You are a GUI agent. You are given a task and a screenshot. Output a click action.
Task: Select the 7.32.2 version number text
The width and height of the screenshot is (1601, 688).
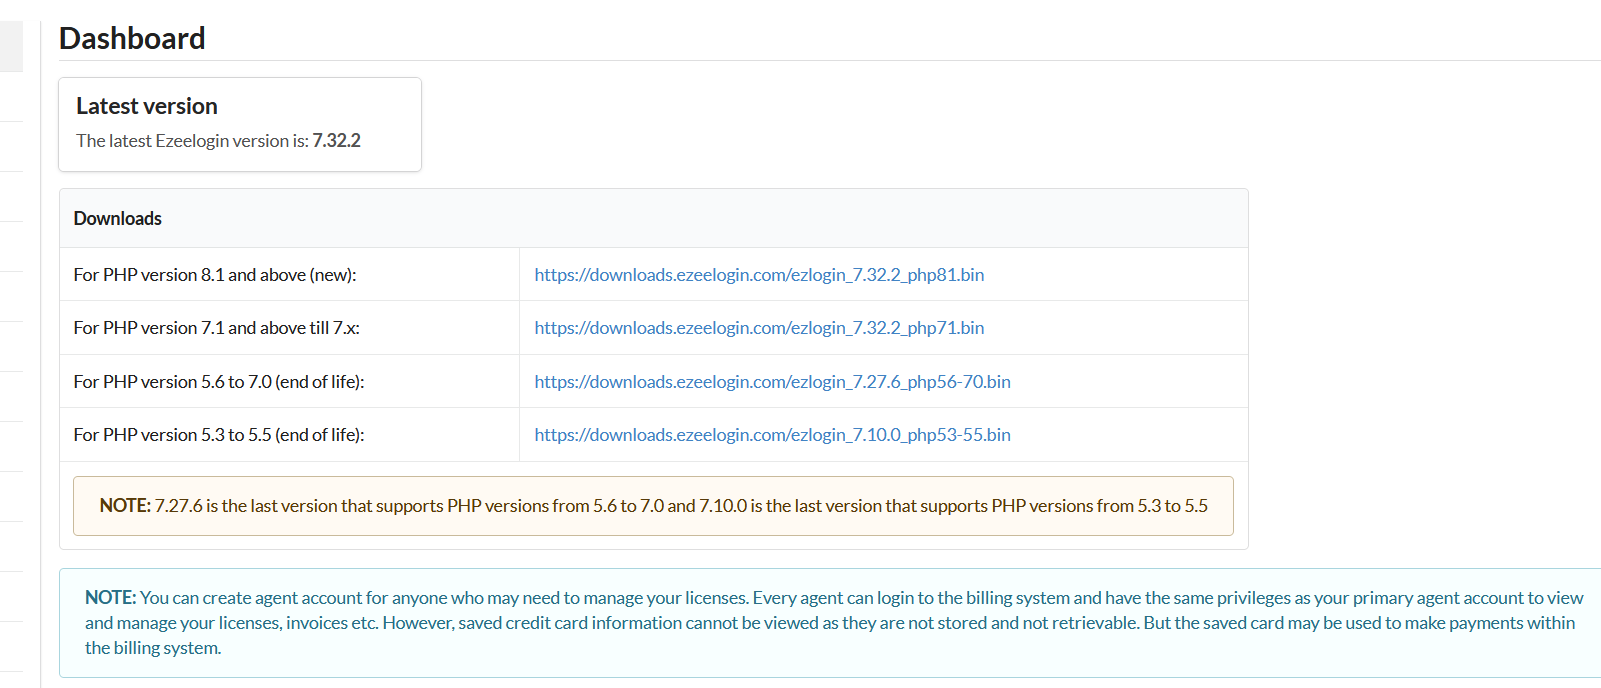pos(337,141)
